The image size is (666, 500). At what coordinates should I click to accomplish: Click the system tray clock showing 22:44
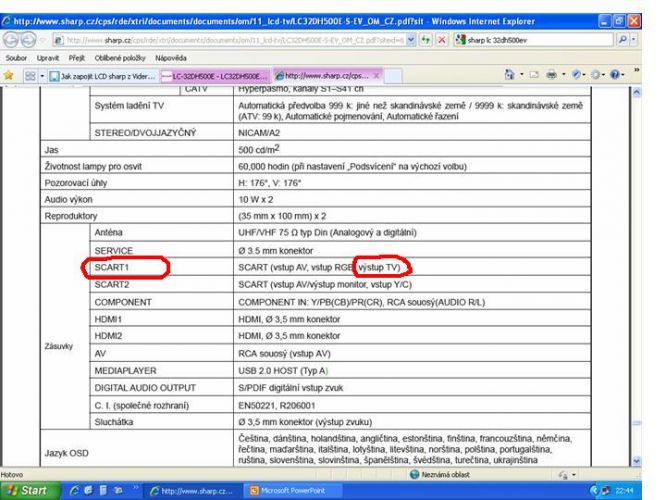(x=624, y=491)
